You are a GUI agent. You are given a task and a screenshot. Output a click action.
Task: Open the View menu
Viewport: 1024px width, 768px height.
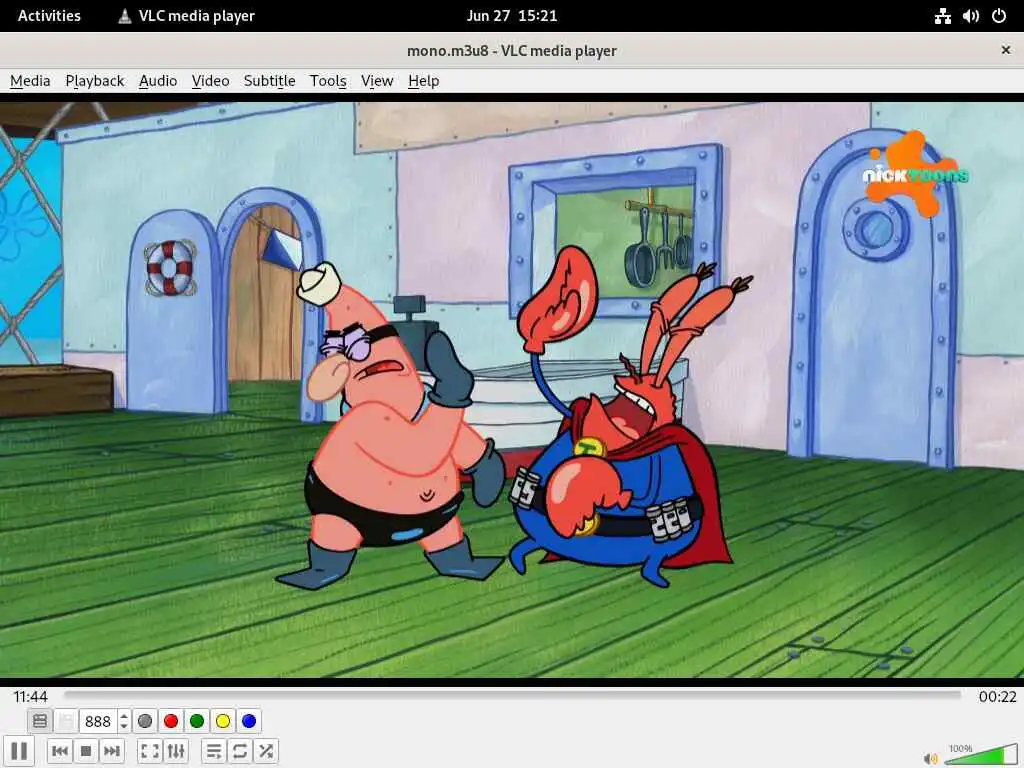coord(377,81)
